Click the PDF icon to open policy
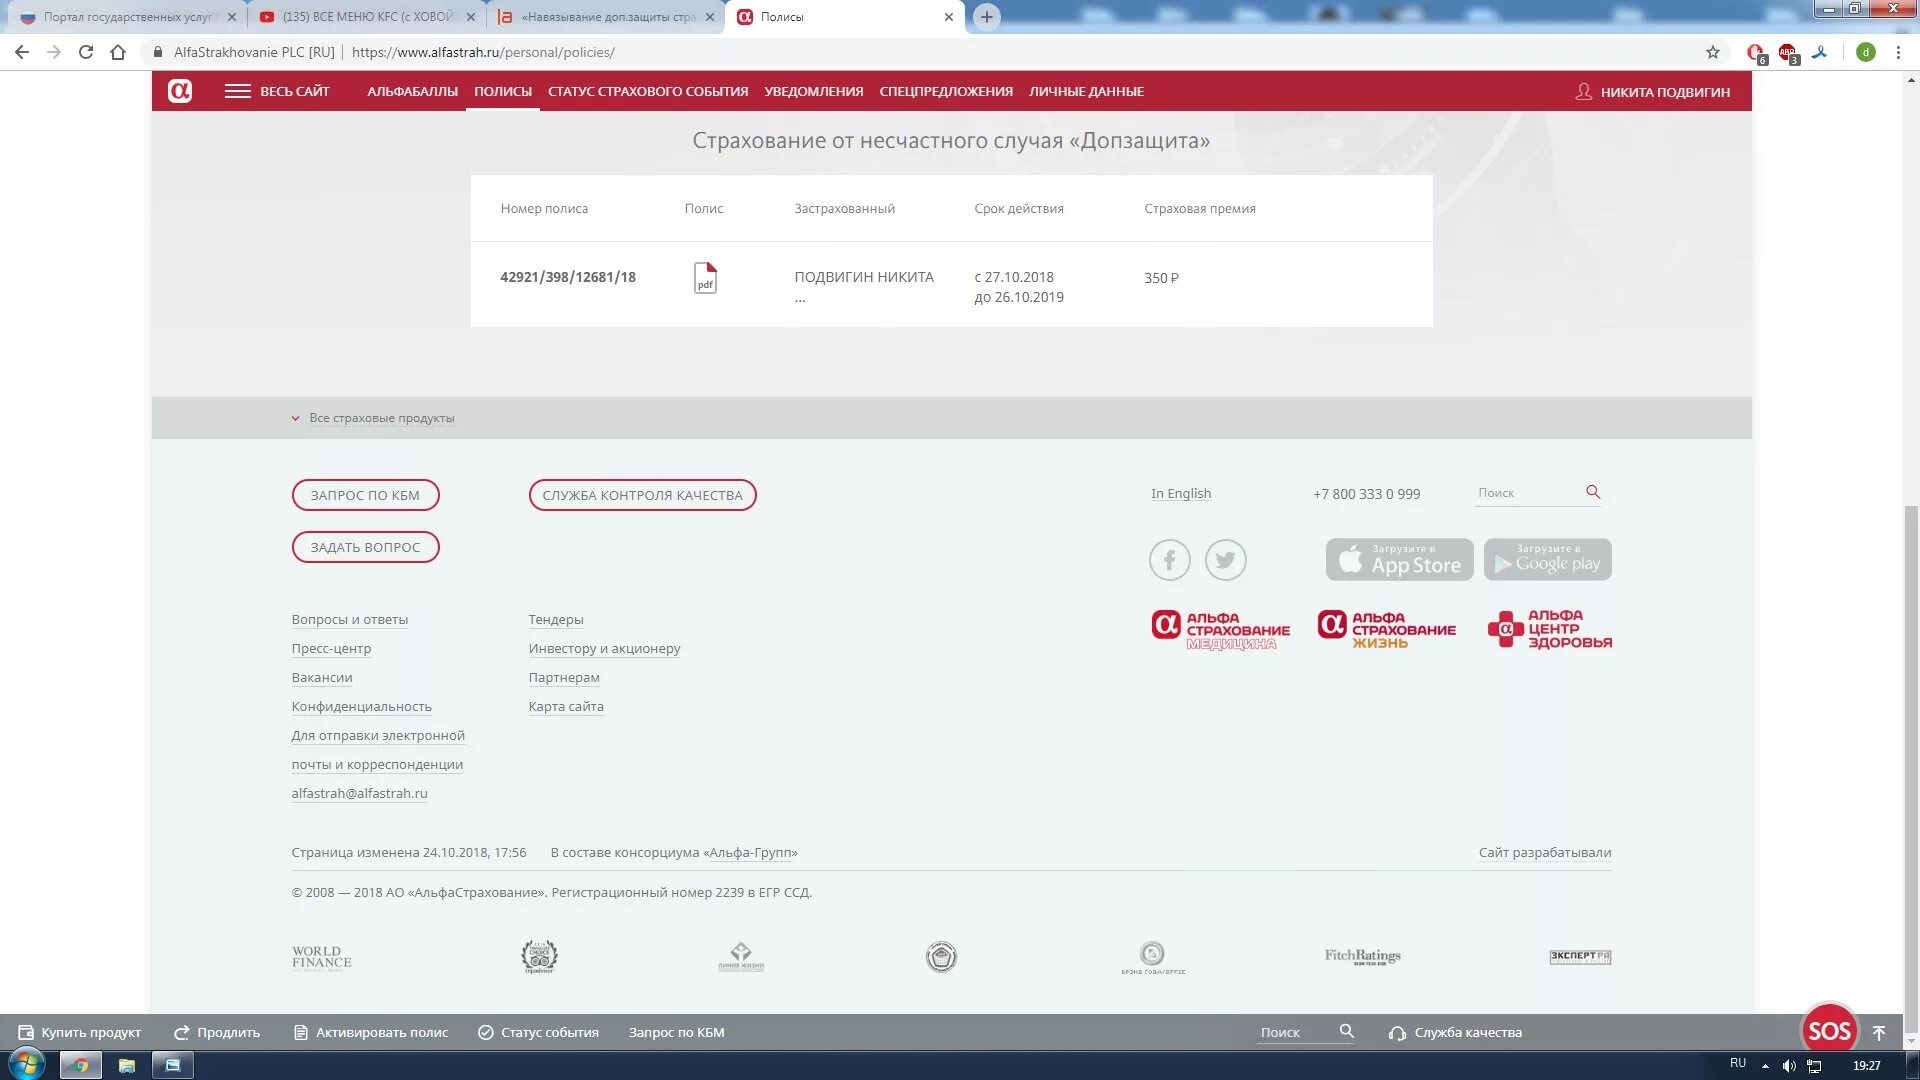This screenshot has height=1080, width=1920. [x=704, y=278]
